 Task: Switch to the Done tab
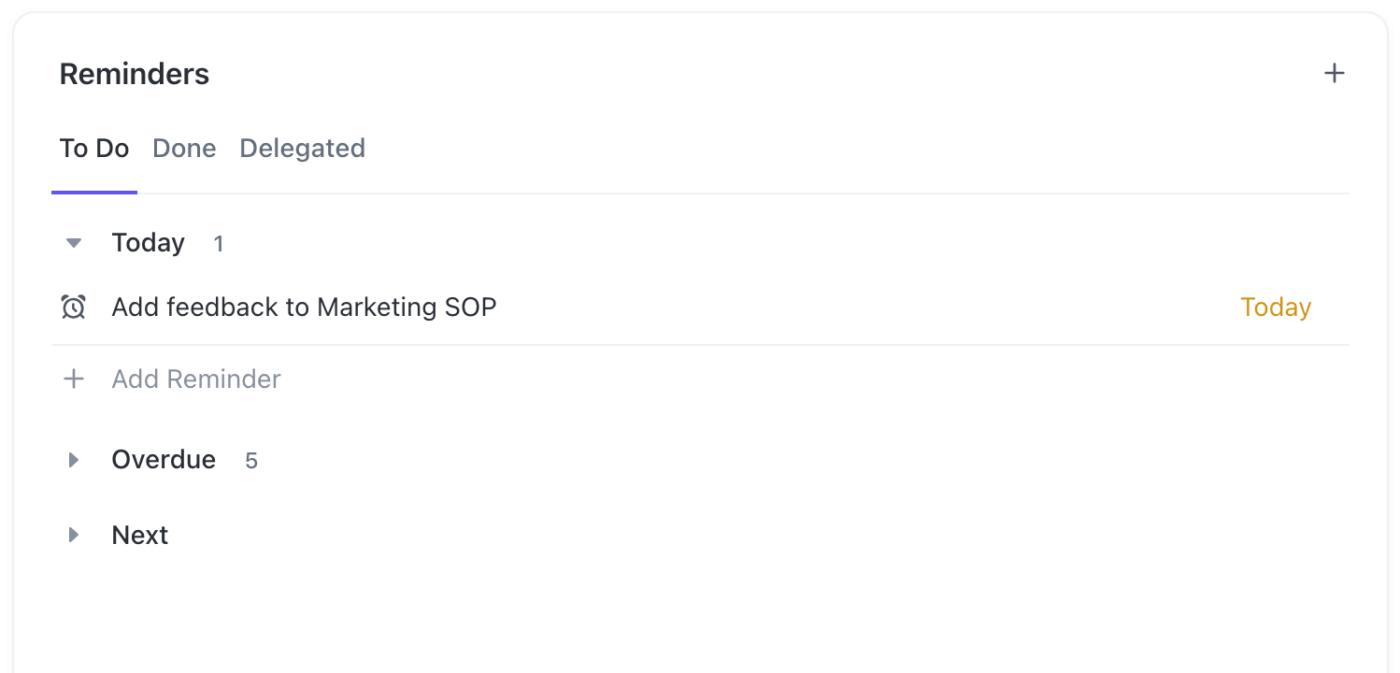pyautogui.click(x=184, y=147)
